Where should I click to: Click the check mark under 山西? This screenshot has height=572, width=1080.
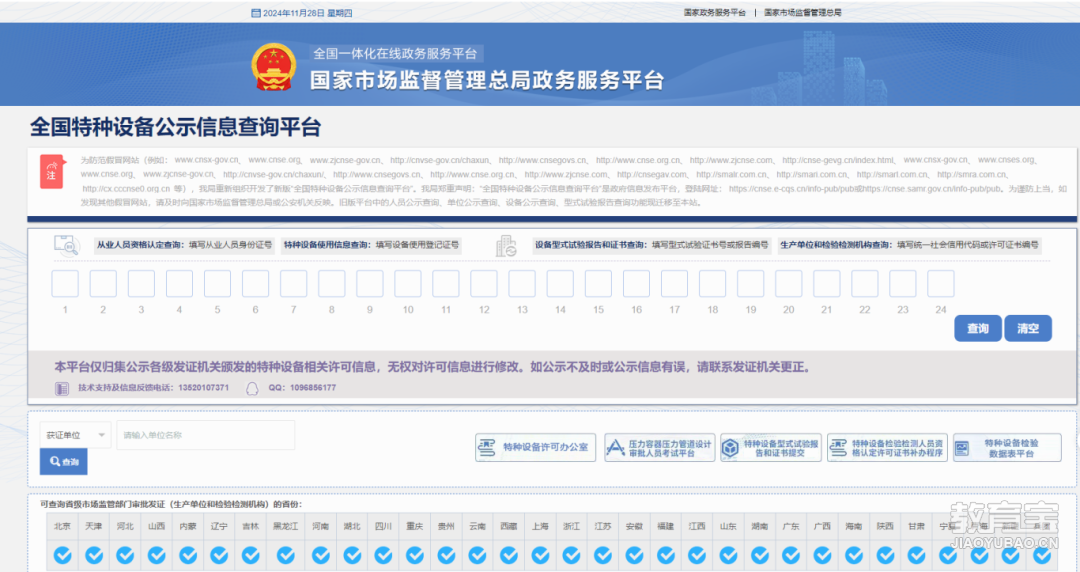(156, 555)
